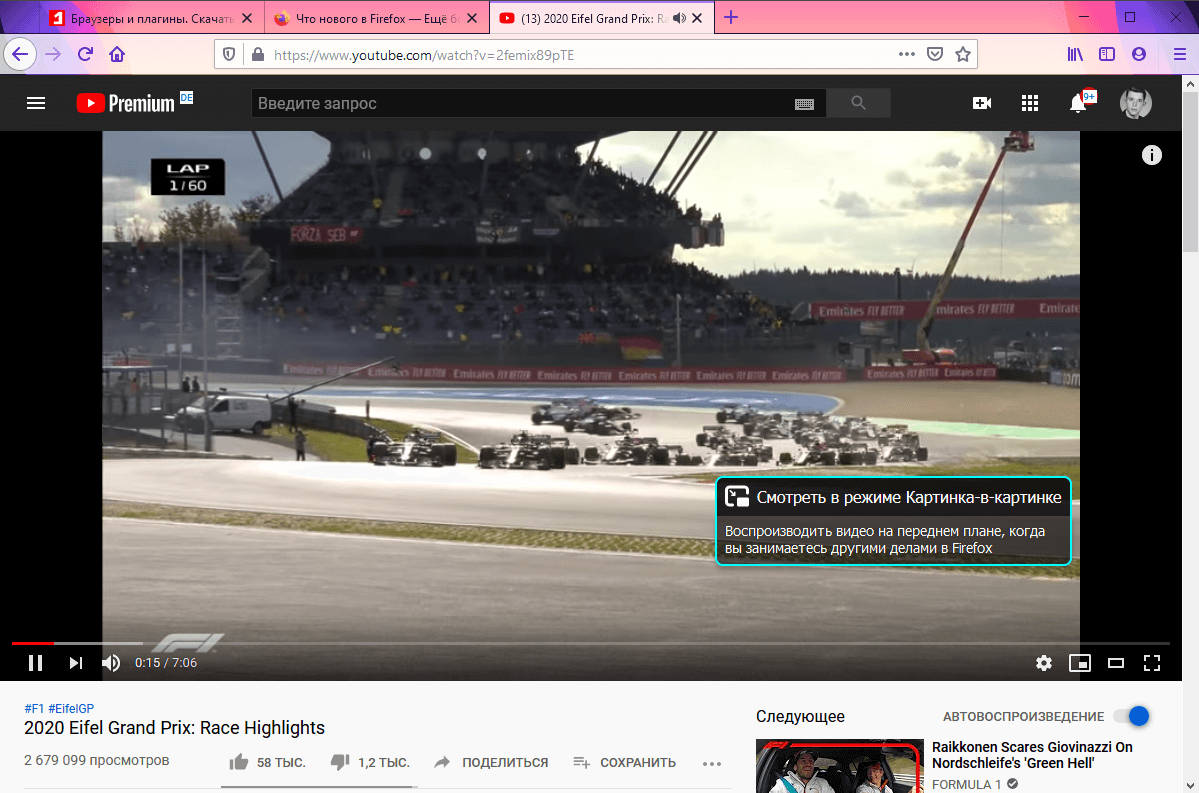Screen dimensions: 1199x793
Task: Open tracking protection shield in address bar
Action: (229, 54)
